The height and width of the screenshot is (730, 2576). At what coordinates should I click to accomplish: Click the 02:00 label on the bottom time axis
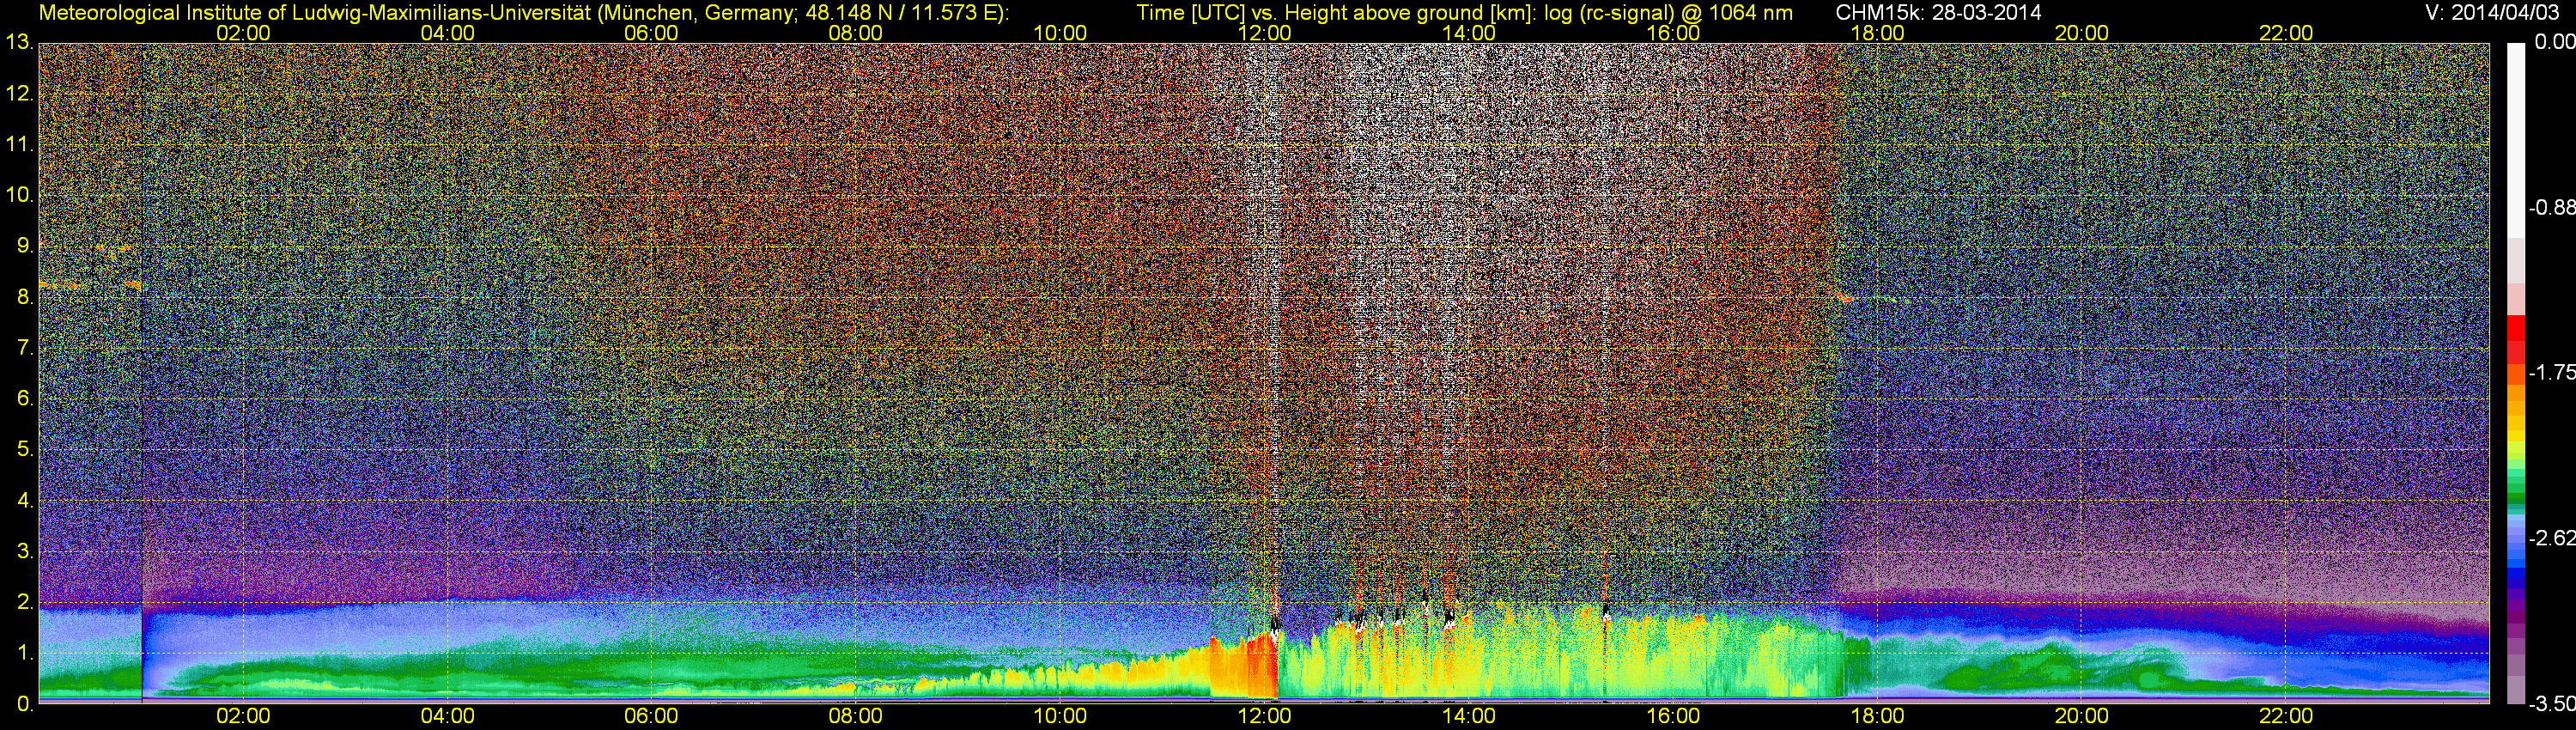(243, 716)
